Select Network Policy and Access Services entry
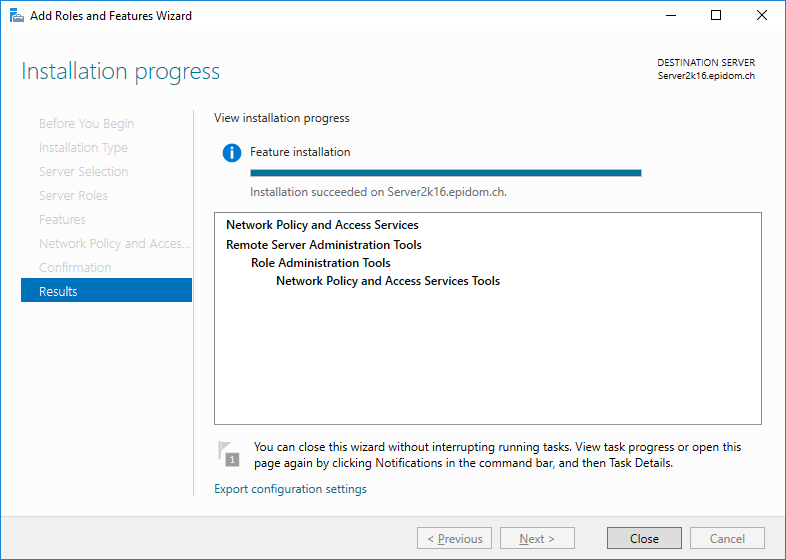Viewport: 786px width, 560px height. pos(322,225)
